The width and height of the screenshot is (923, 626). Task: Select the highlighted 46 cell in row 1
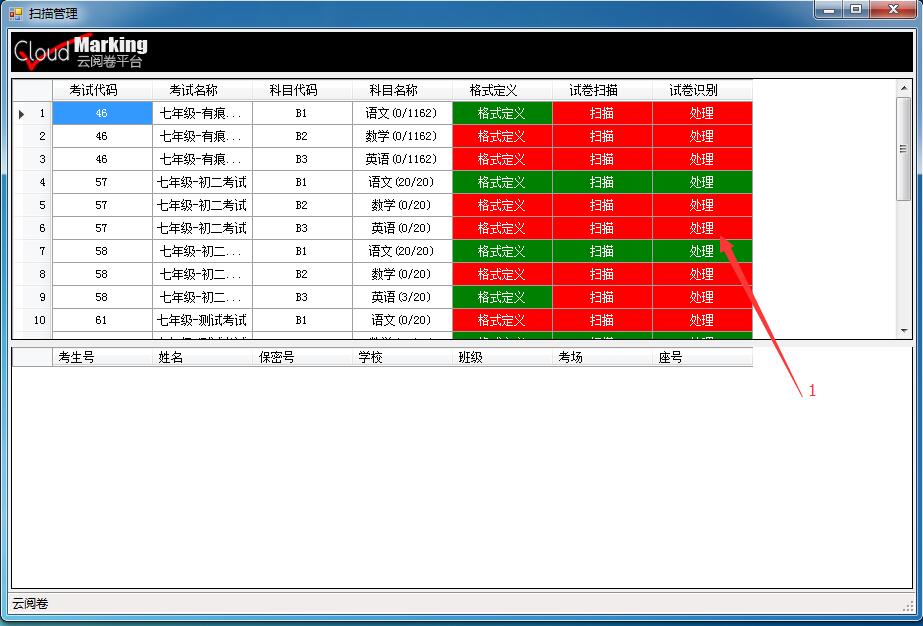click(x=102, y=113)
